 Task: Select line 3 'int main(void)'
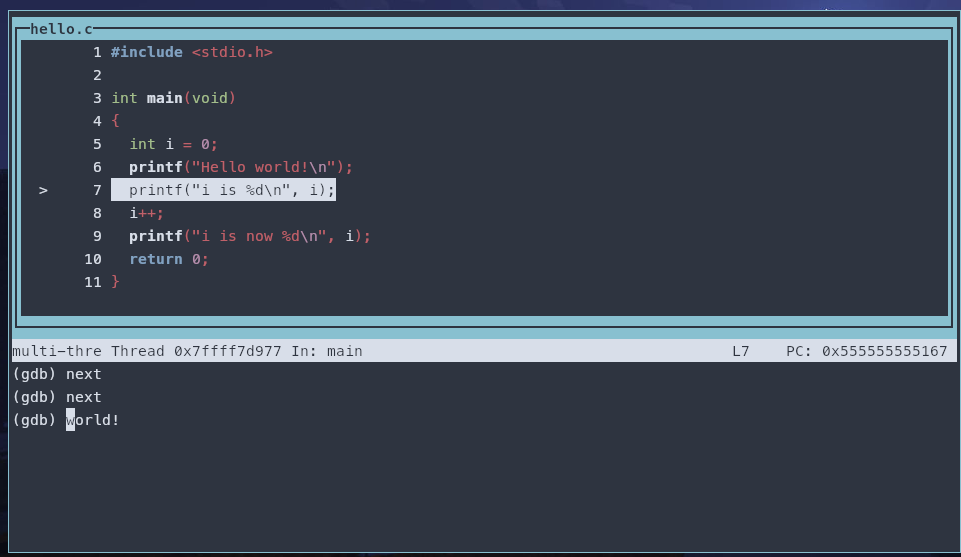[173, 98]
